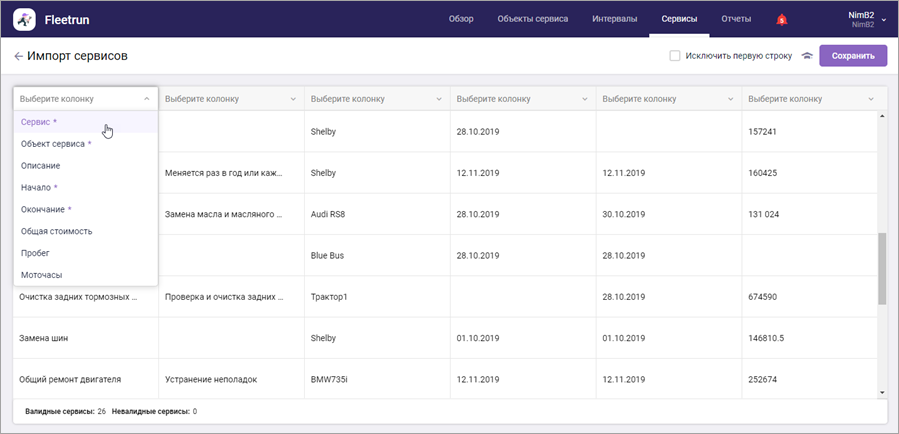Open the Интервалы tab
Image resolution: width=899 pixels, height=434 pixels.
coord(614,19)
